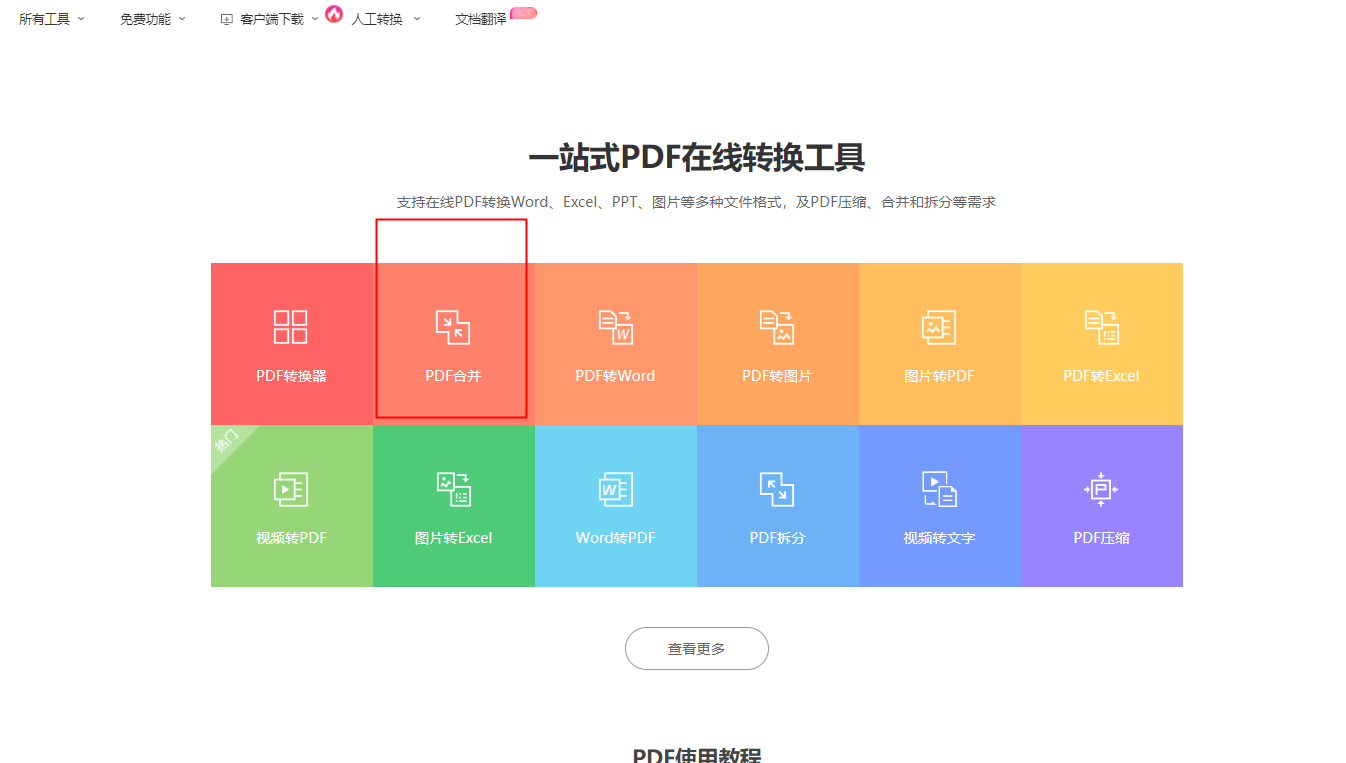This screenshot has height=763, width=1346.
Task: Click the 查看更多 button
Action: 697,649
